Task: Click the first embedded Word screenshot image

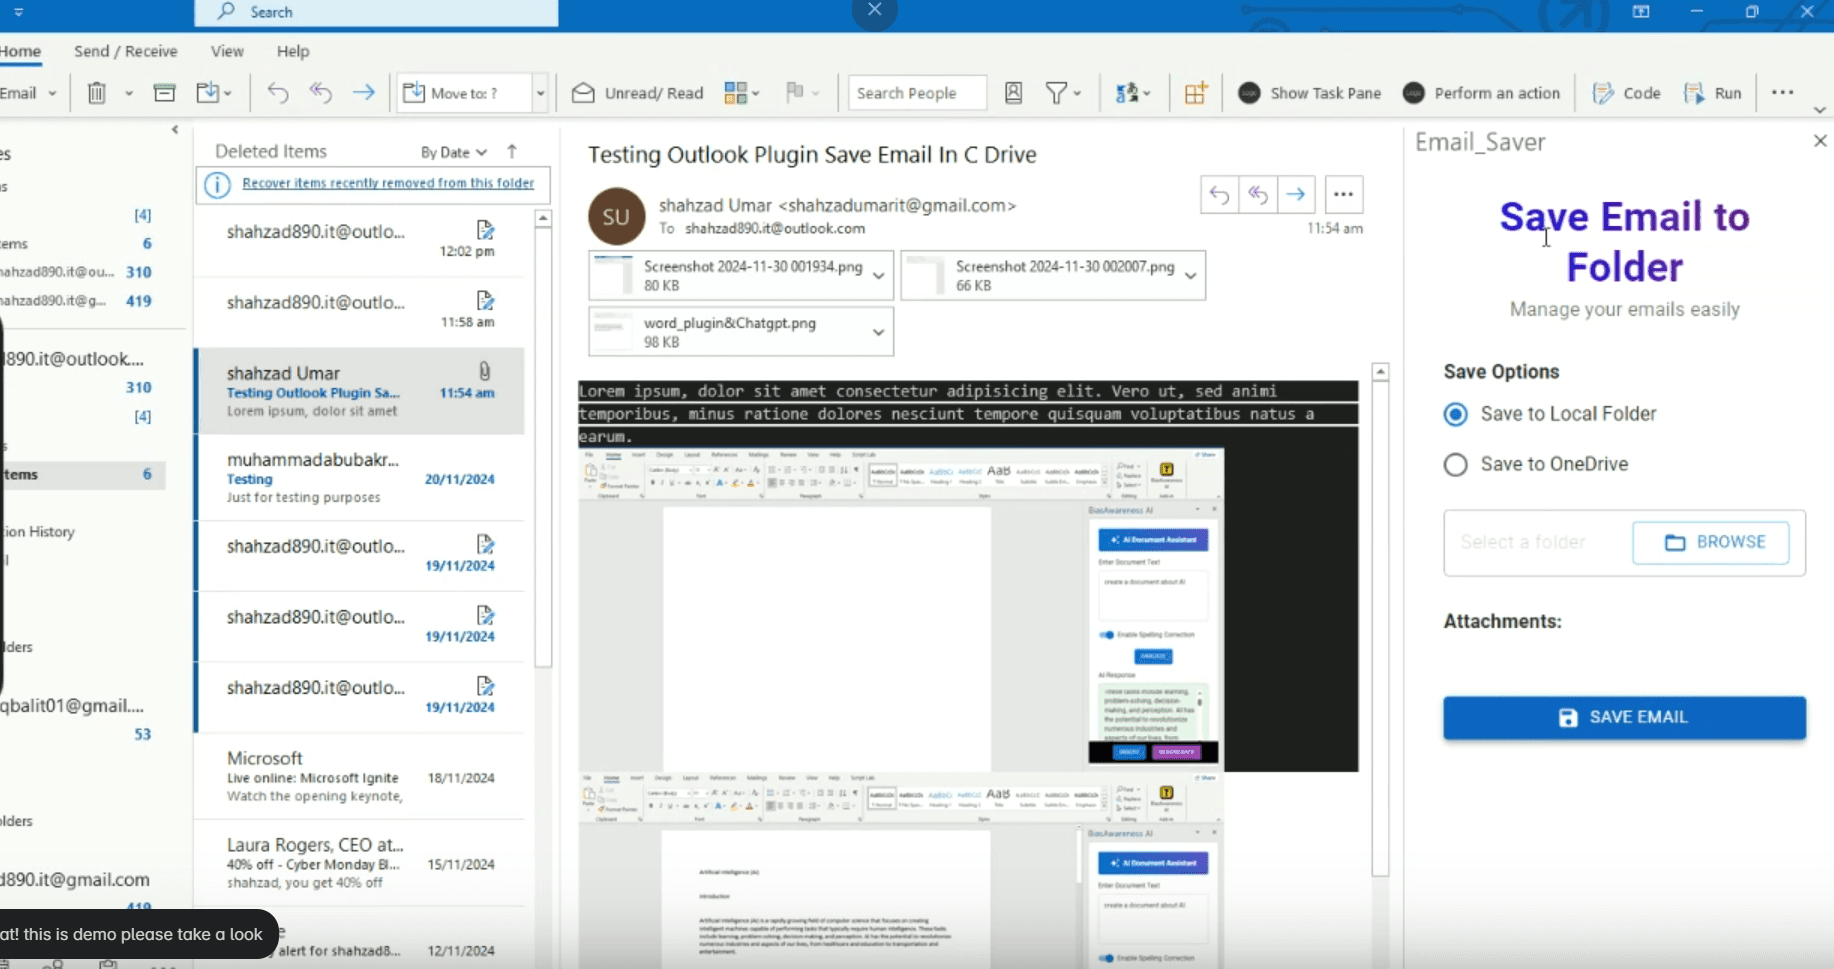Action: 901,609
